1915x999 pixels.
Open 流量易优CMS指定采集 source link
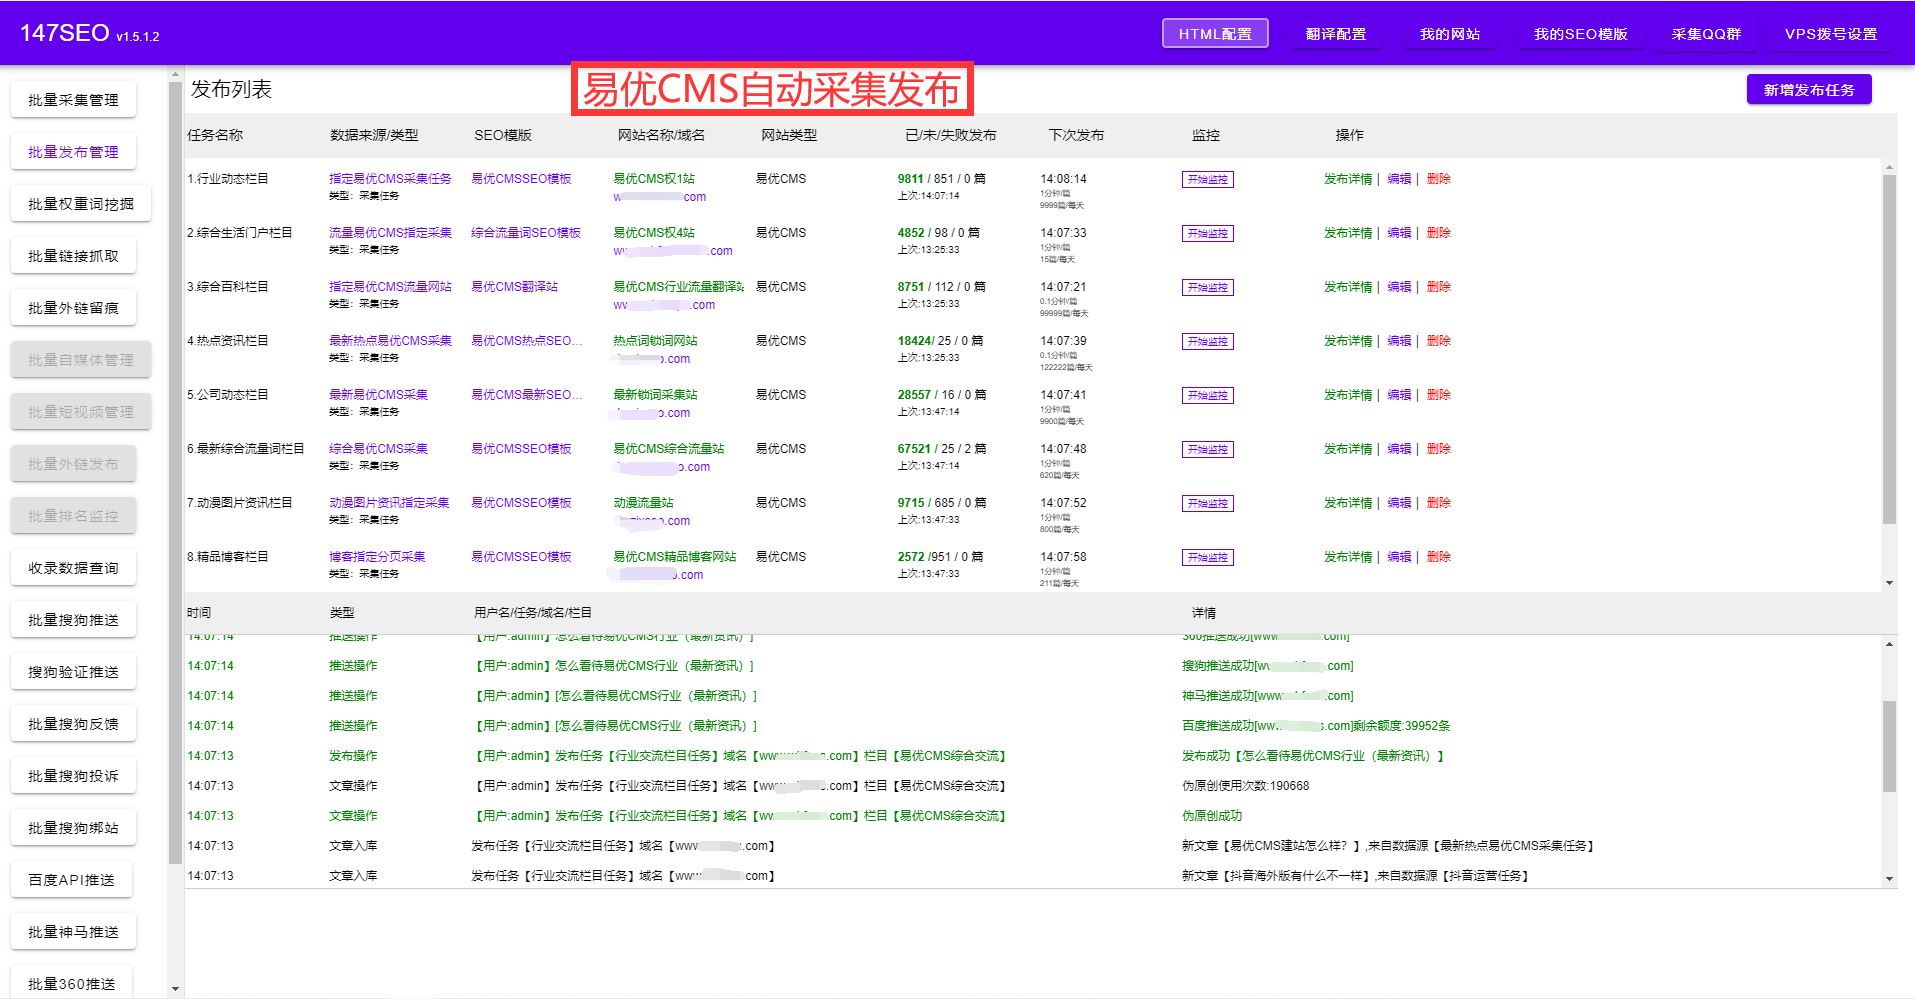tap(390, 233)
